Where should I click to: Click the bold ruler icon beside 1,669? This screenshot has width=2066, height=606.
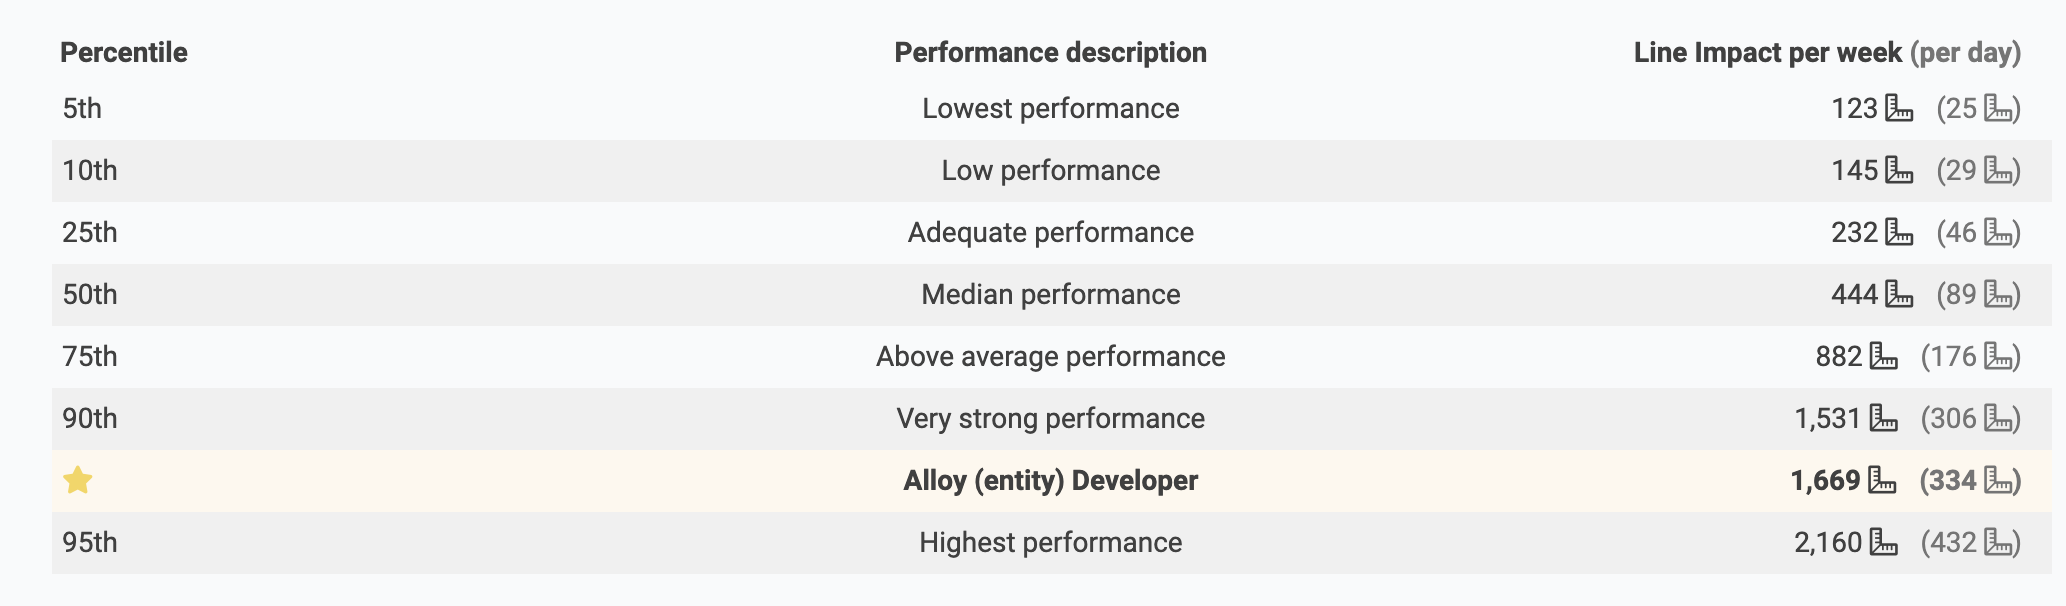(x=1882, y=480)
